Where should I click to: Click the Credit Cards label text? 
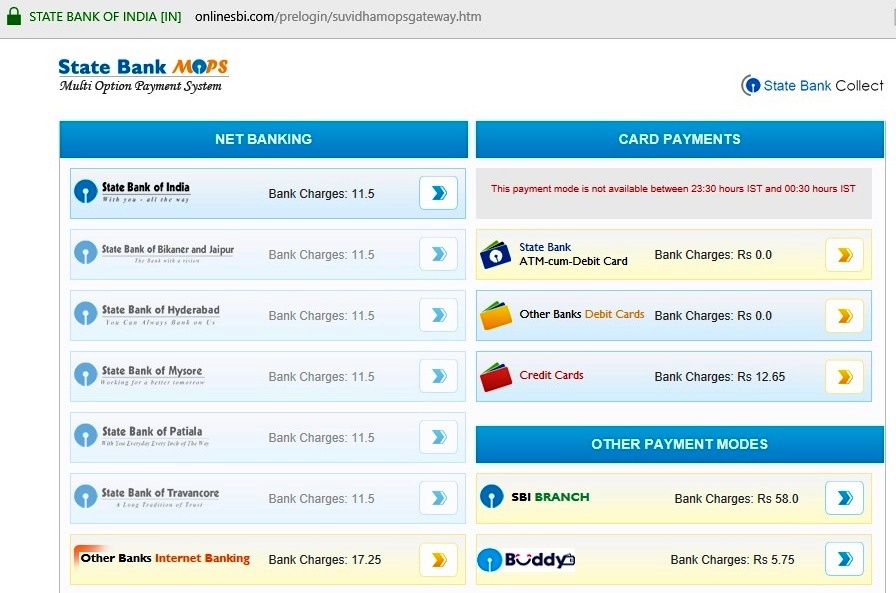tap(551, 375)
